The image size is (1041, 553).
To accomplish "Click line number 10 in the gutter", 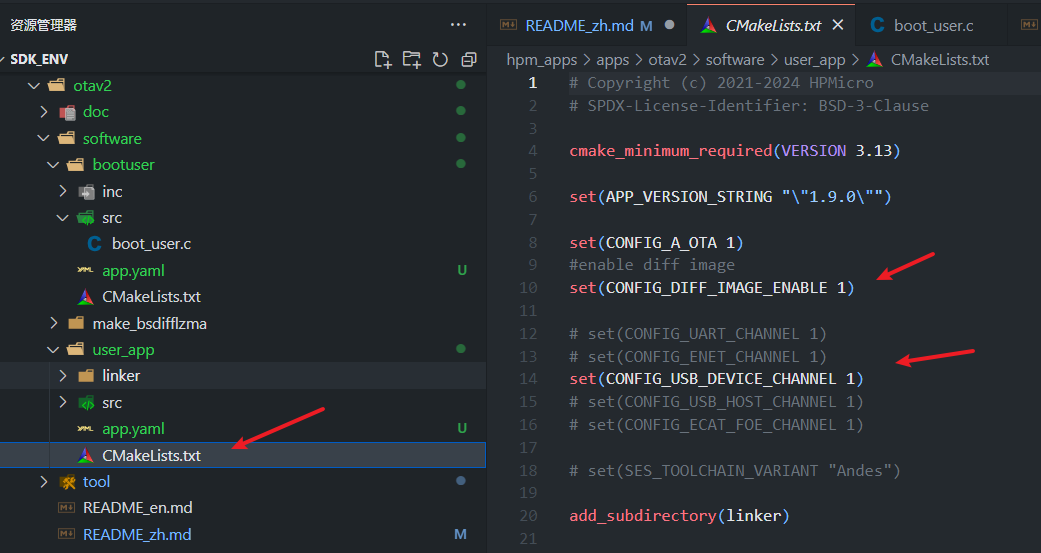I will click(528, 288).
